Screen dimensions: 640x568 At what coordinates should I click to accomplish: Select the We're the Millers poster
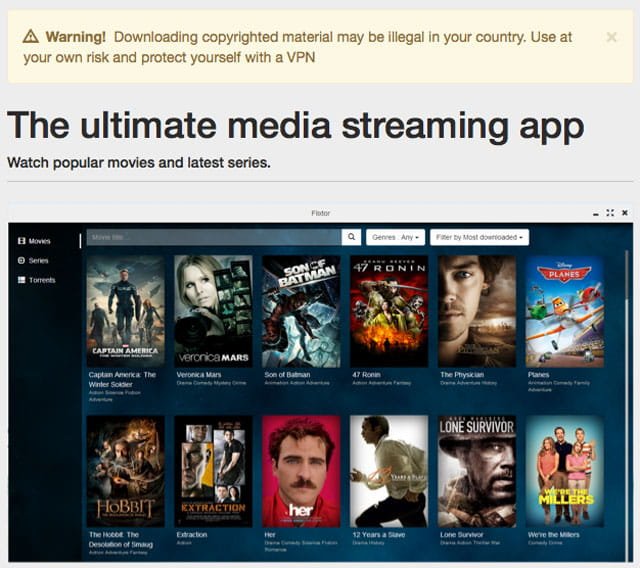[565, 471]
